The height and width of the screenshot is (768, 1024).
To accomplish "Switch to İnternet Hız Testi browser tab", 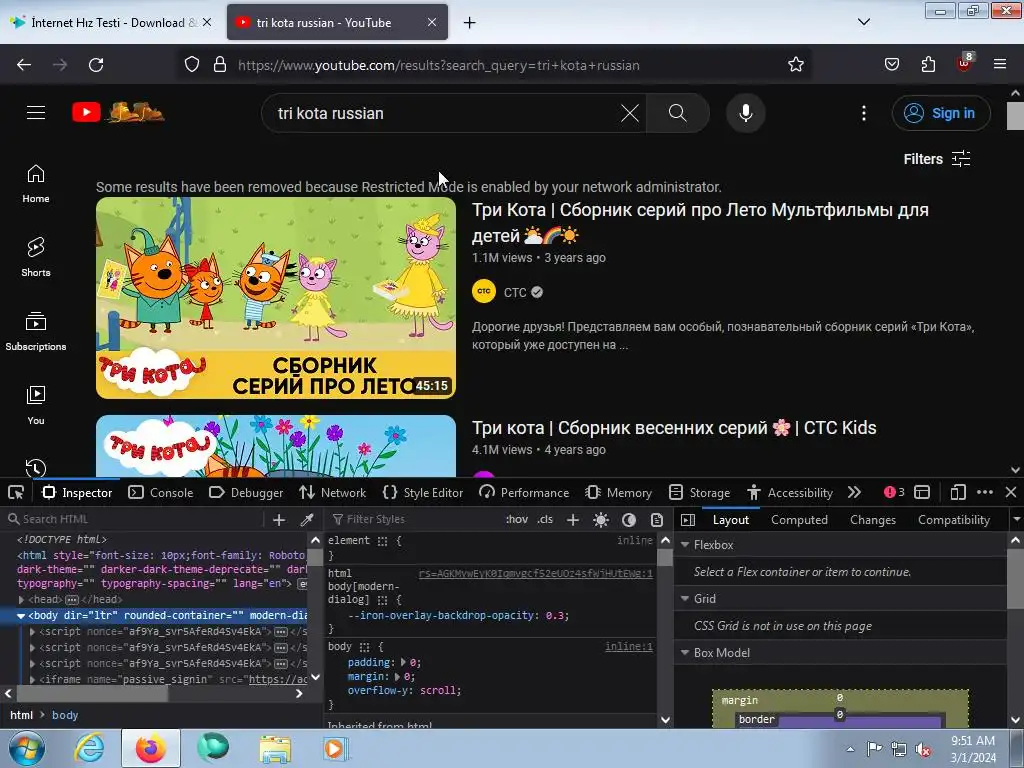I will (x=111, y=22).
